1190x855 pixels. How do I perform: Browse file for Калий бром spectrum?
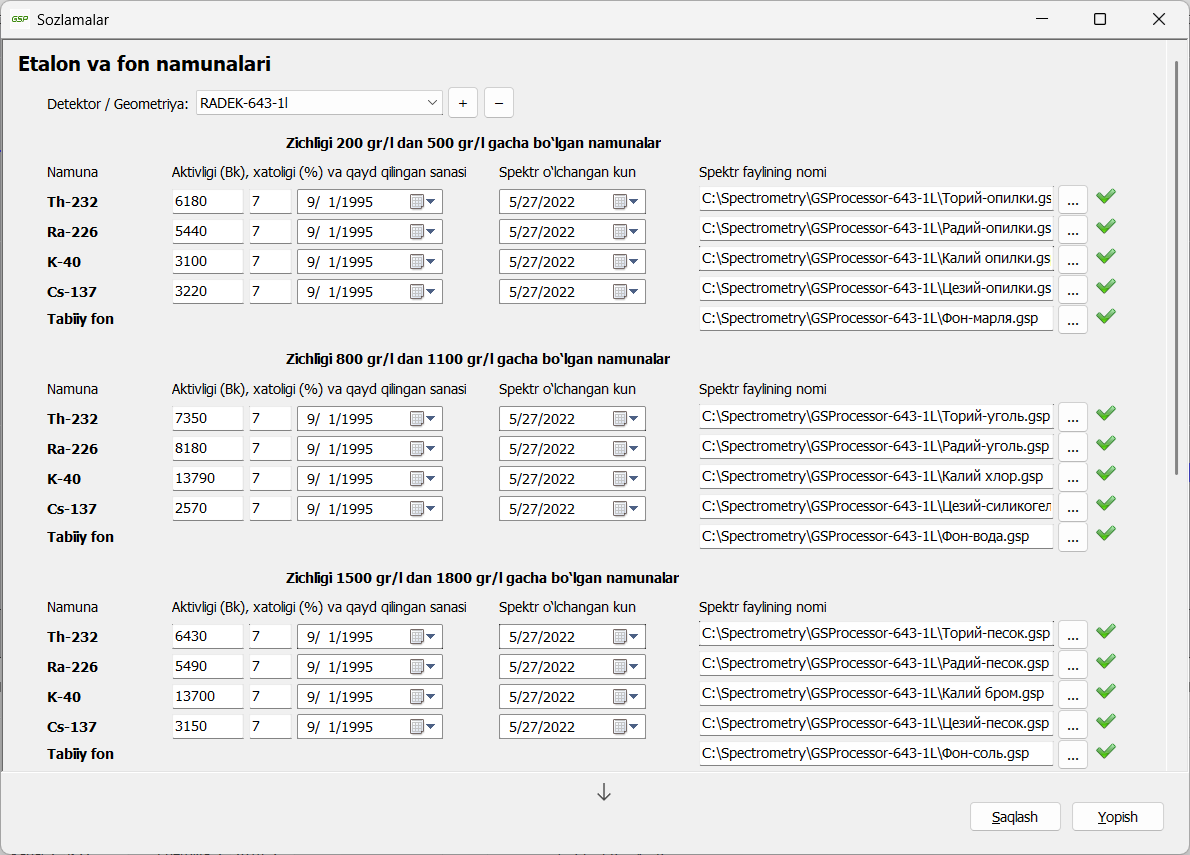click(1072, 695)
